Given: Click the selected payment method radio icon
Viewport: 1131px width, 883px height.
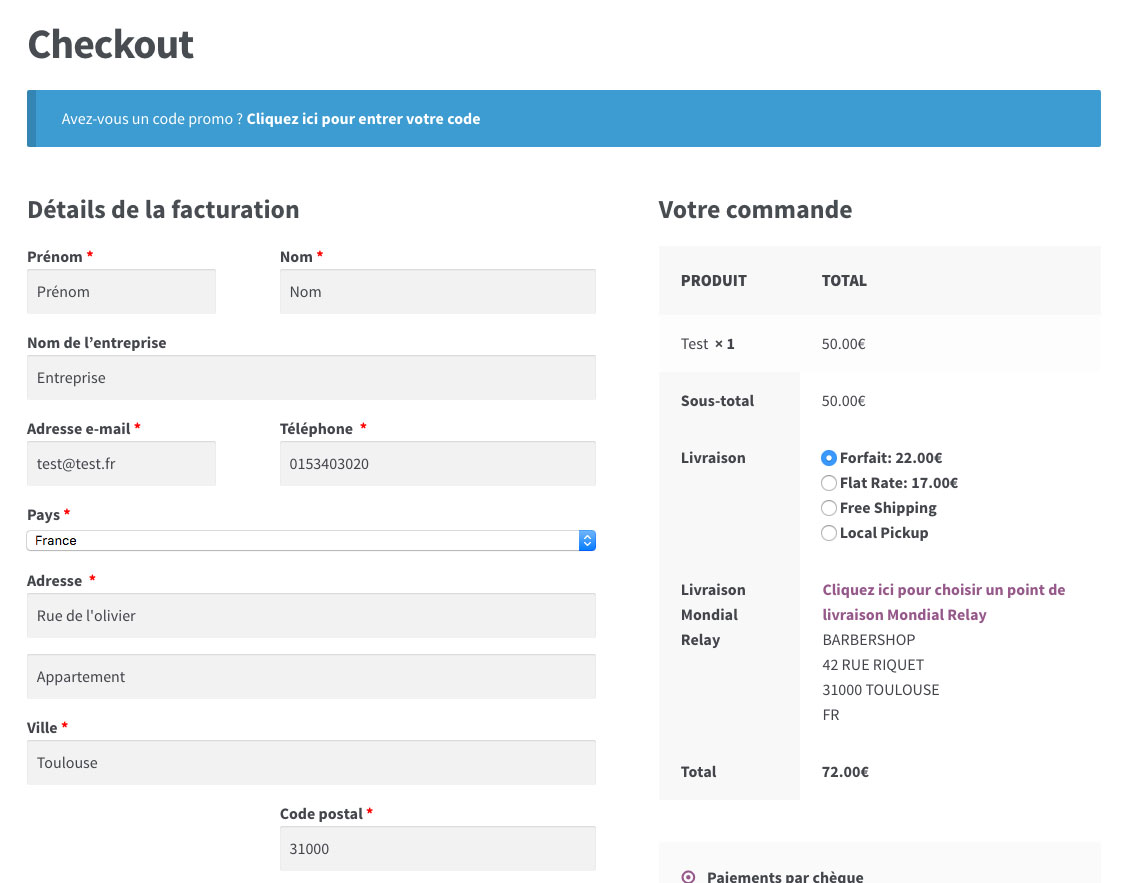Looking at the screenshot, I should coord(687,874).
